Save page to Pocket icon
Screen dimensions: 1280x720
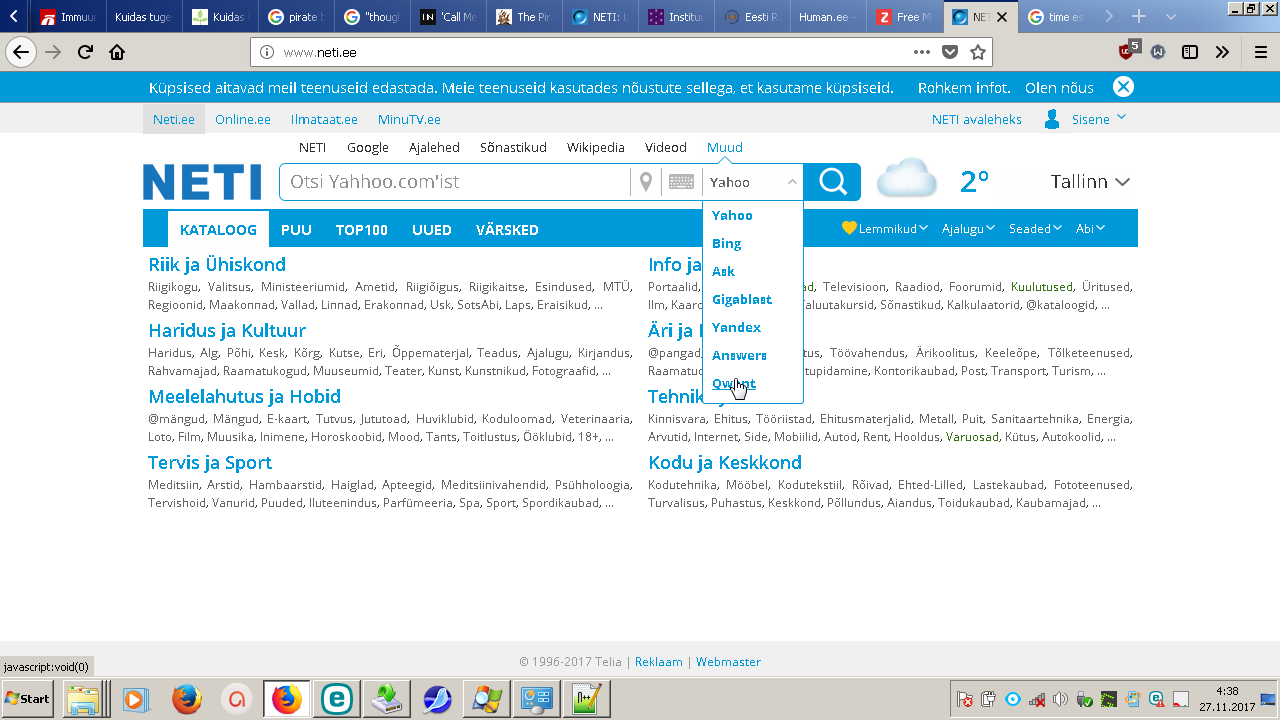(x=950, y=52)
